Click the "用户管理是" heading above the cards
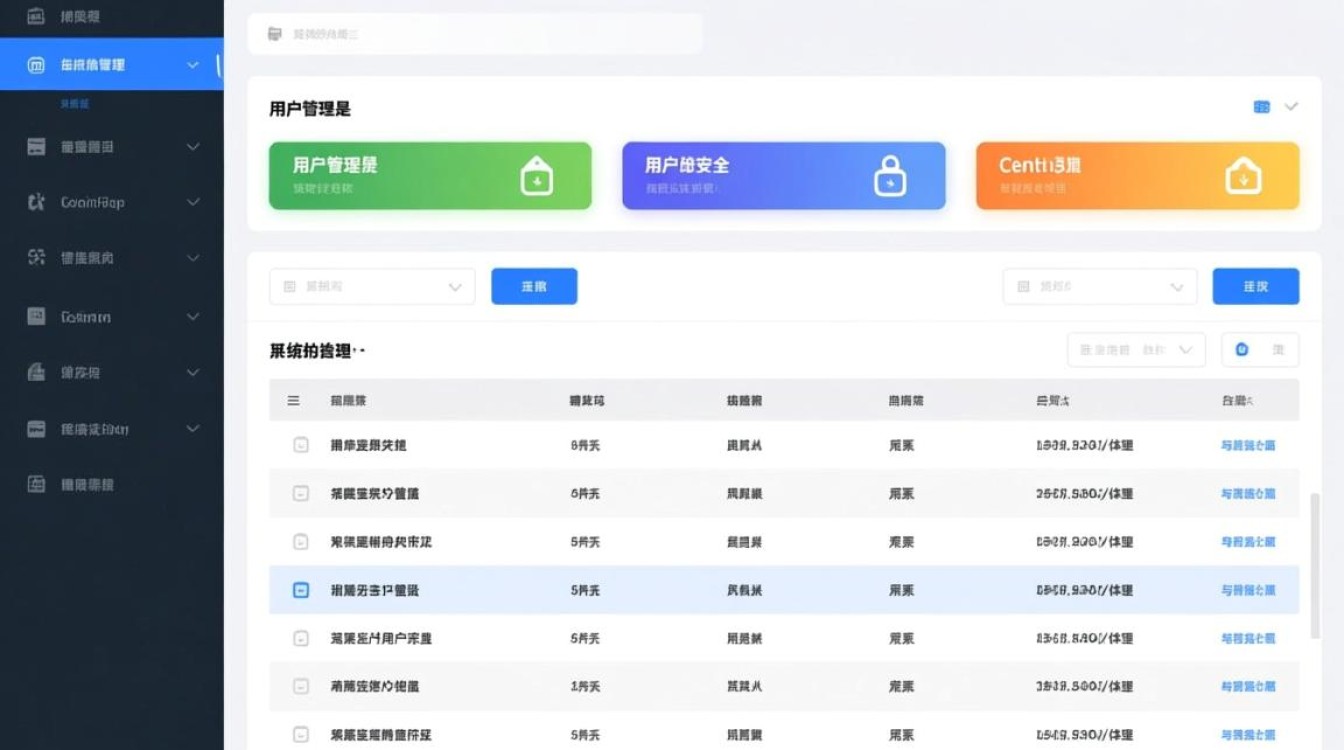The image size is (1344, 750). [x=310, y=109]
